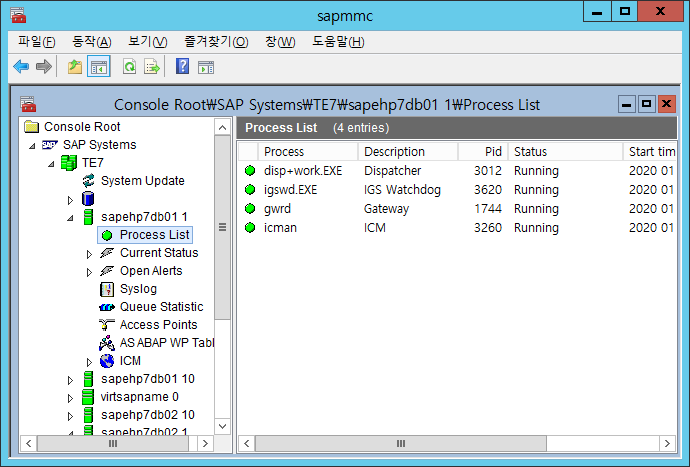Select the IGS Watchdog description cell
Viewport: 690px width, 467px height.
[x=402, y=190]
